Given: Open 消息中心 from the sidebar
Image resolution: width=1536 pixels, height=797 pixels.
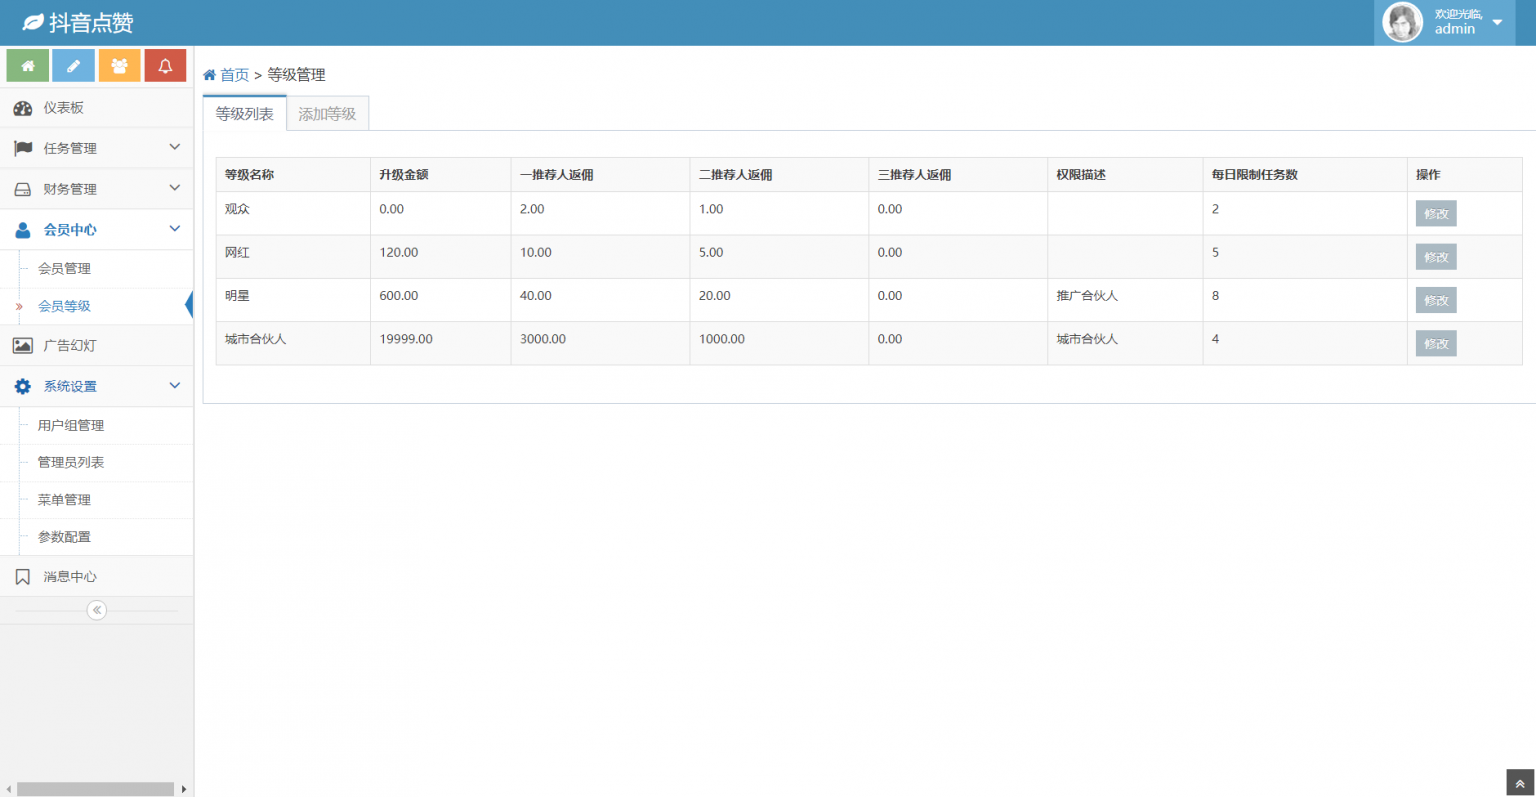Looking at the screenshot, I should [69, 577].
